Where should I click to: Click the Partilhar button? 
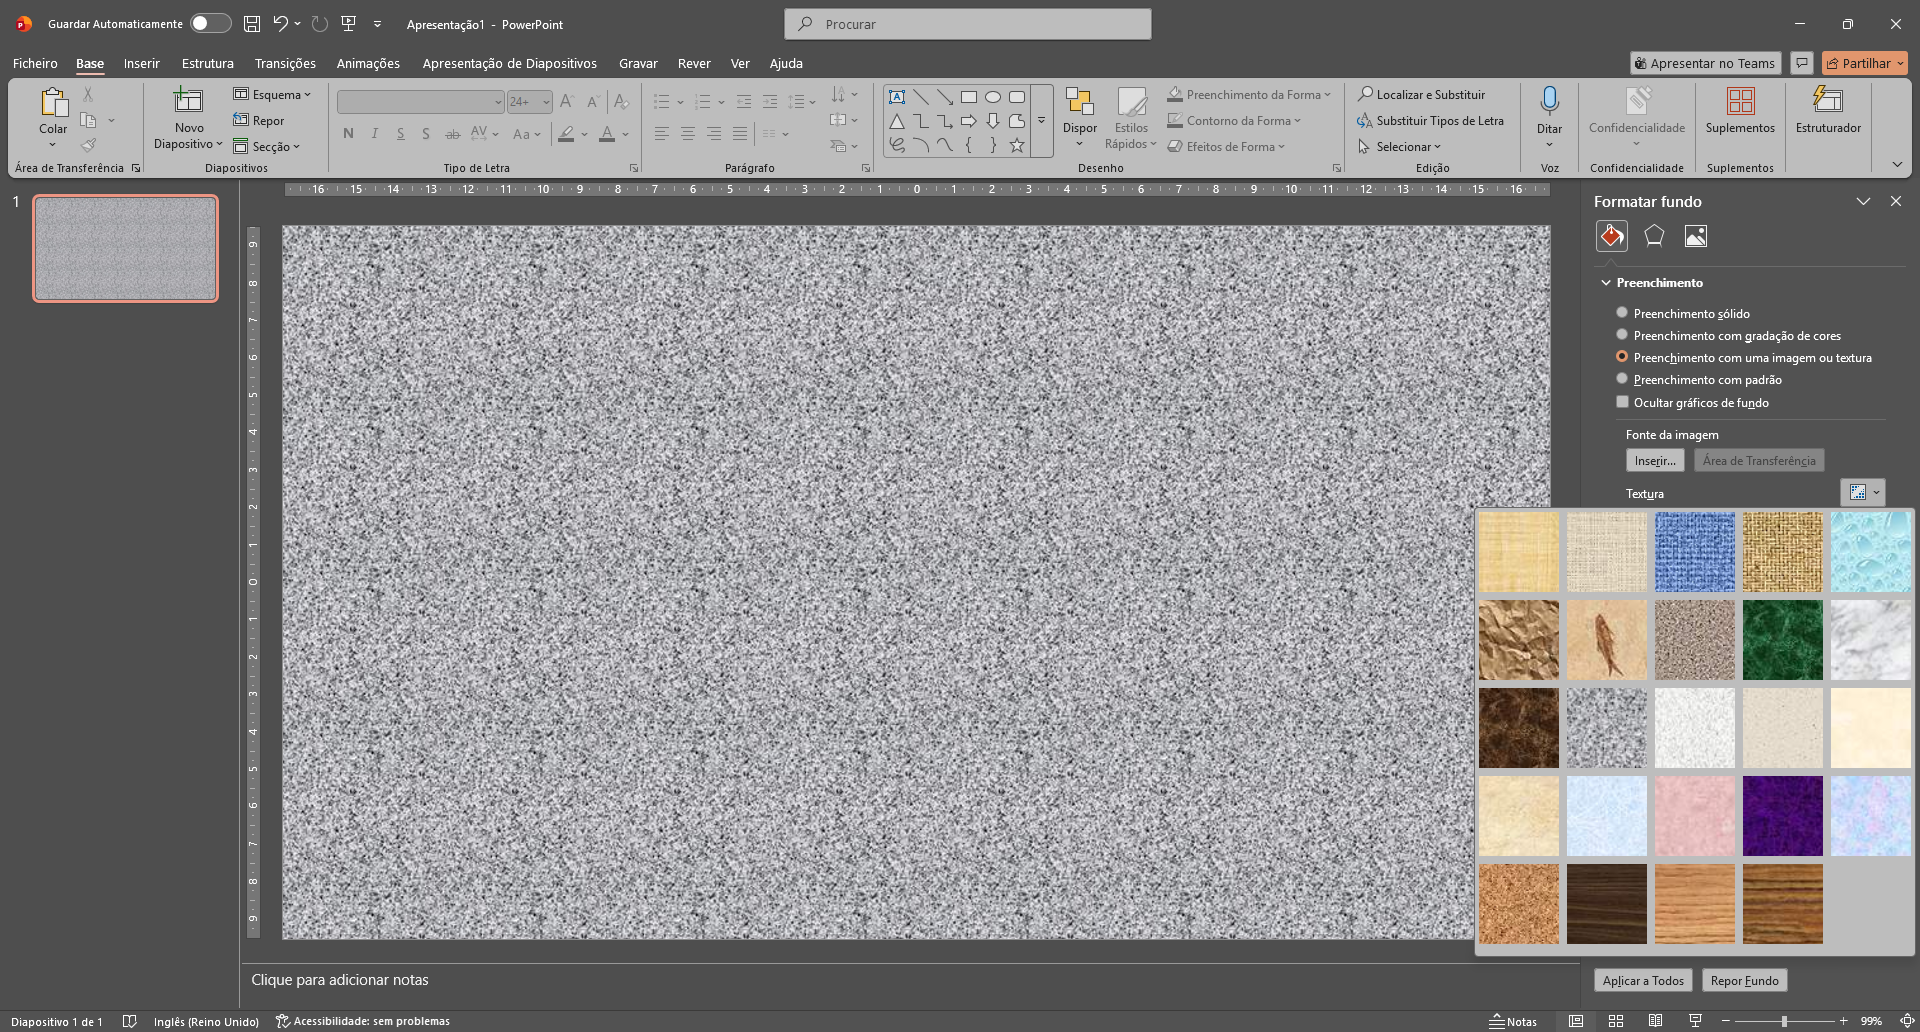coord(1865,63)
